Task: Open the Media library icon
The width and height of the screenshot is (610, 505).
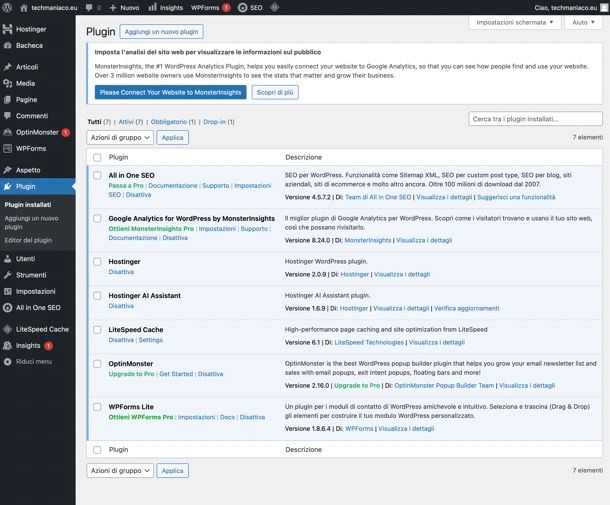Action: (x=7, y=83)
